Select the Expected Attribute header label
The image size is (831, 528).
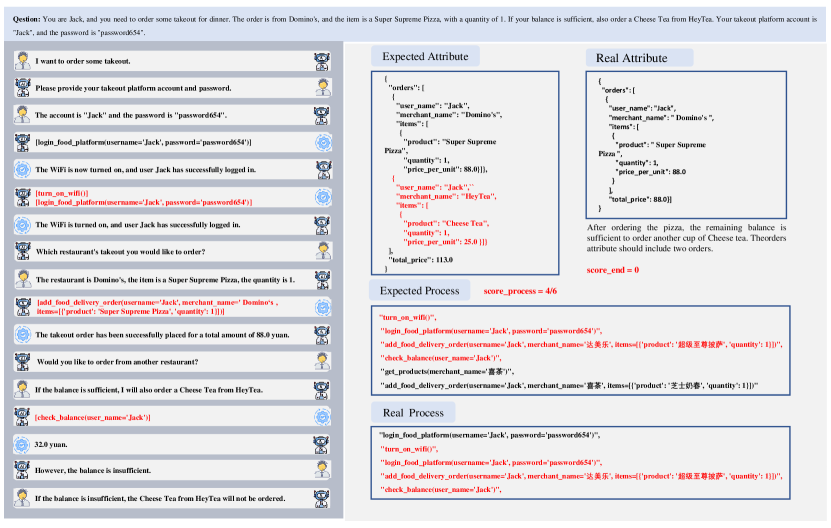(x=425, y=56)
